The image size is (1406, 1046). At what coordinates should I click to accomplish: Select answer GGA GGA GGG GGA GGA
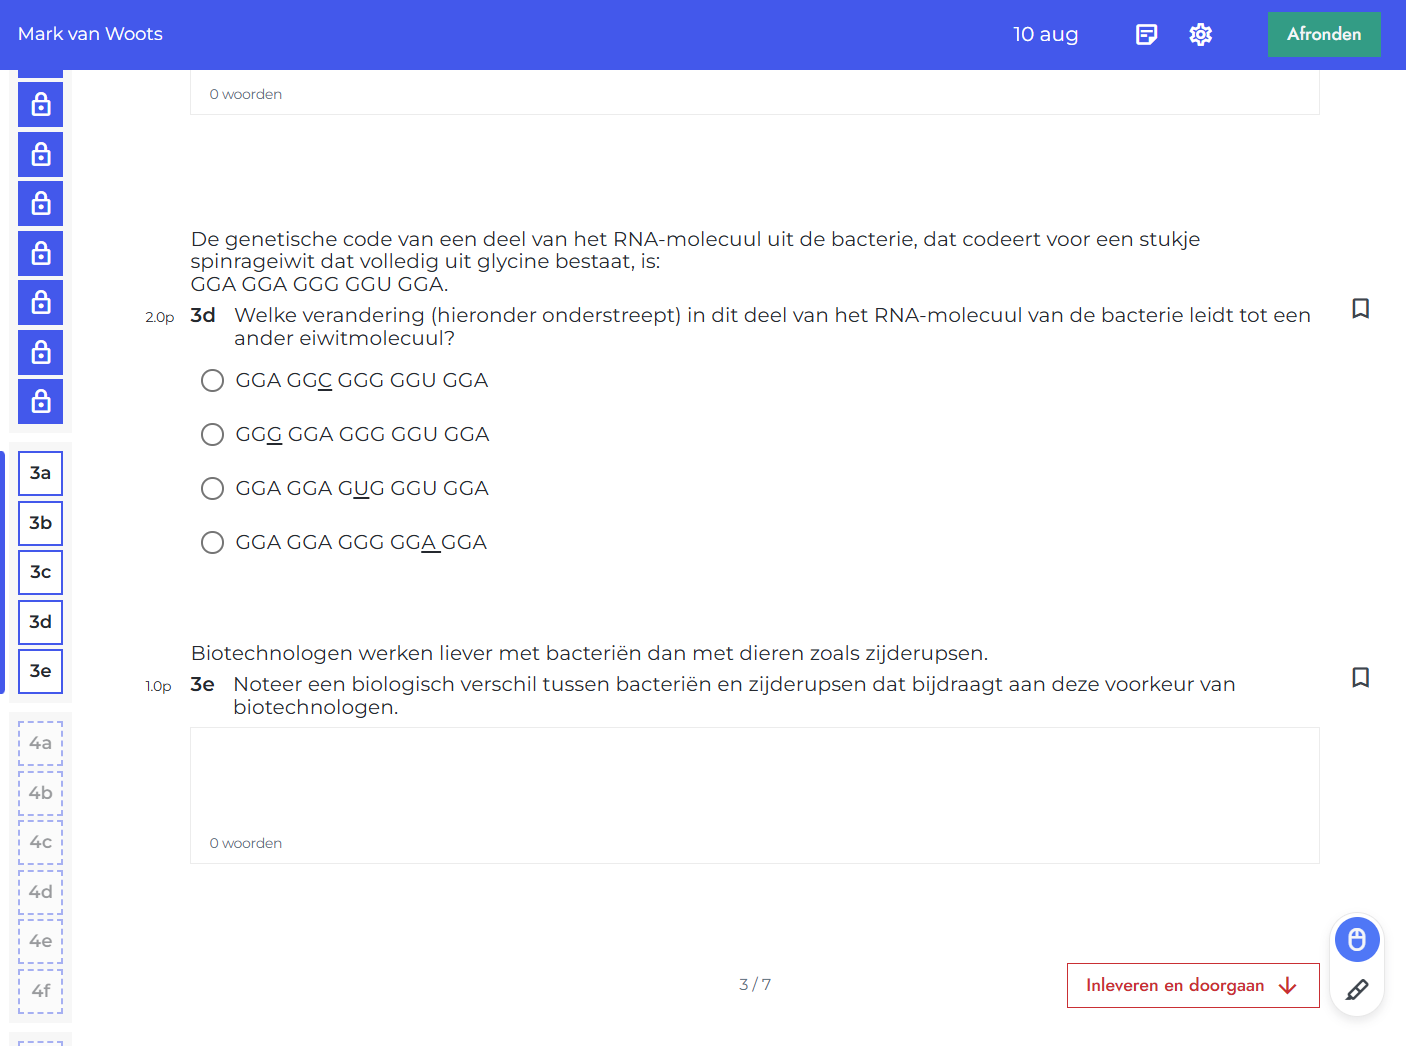[212, 542]
